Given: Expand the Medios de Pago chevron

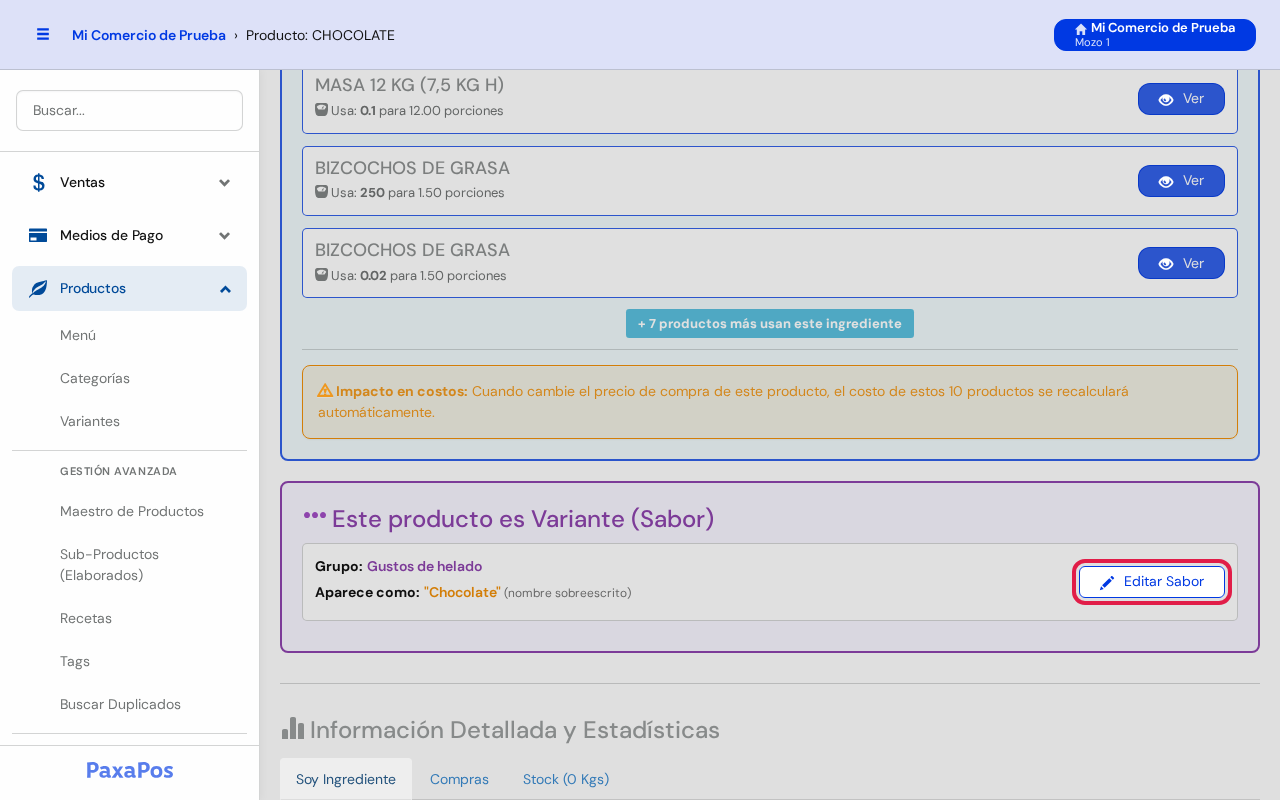Looking at the screenshot, I should point(225,235).
